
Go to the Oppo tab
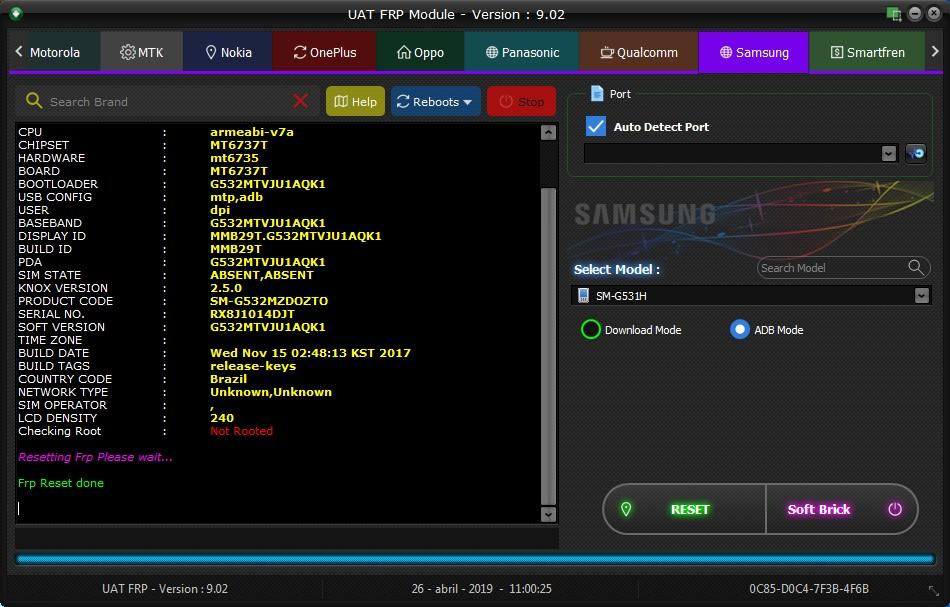pos(420,53)
